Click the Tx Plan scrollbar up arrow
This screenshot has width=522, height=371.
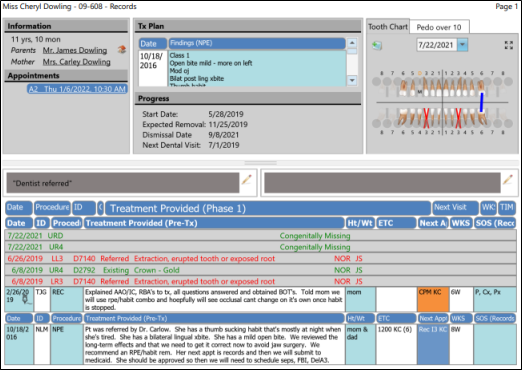(352, 43)
